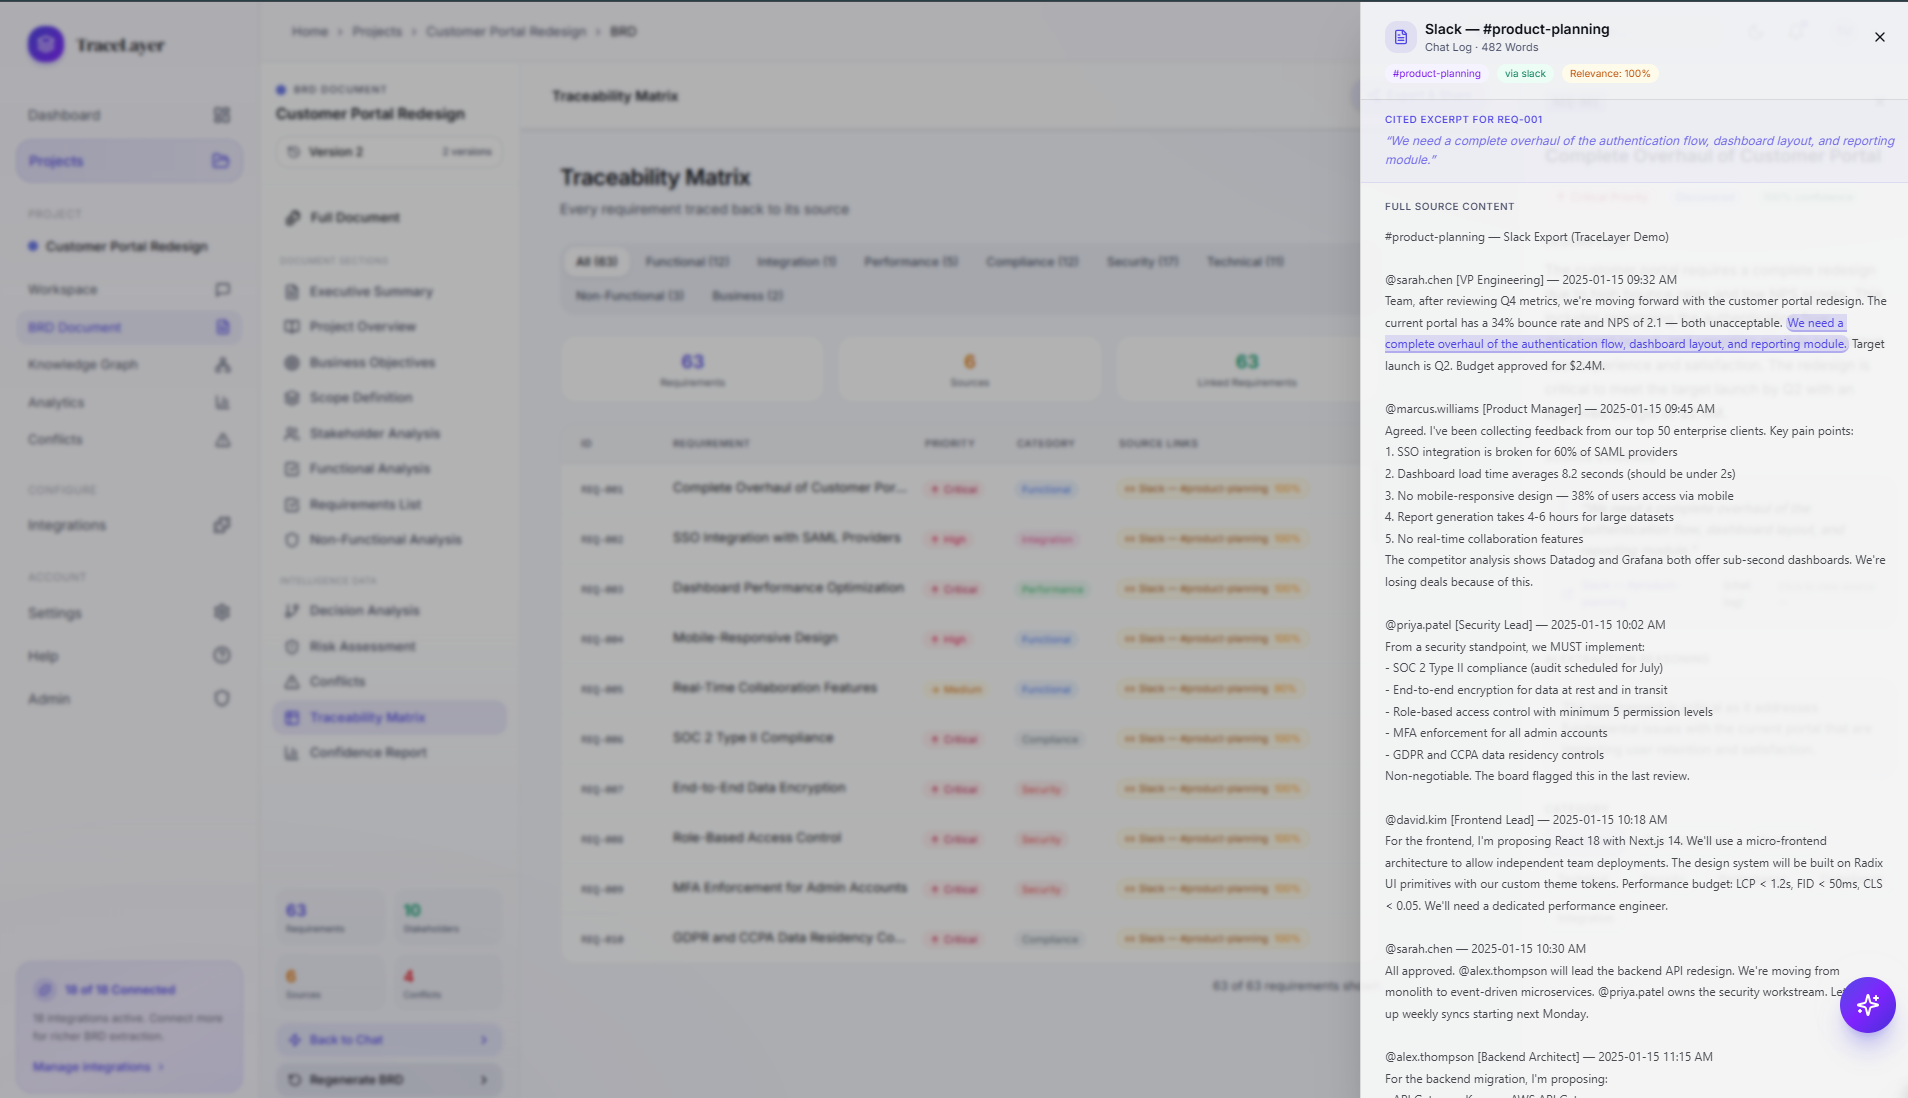
Task: Click the Analytics bar chart icon
Action: point(222,403)
